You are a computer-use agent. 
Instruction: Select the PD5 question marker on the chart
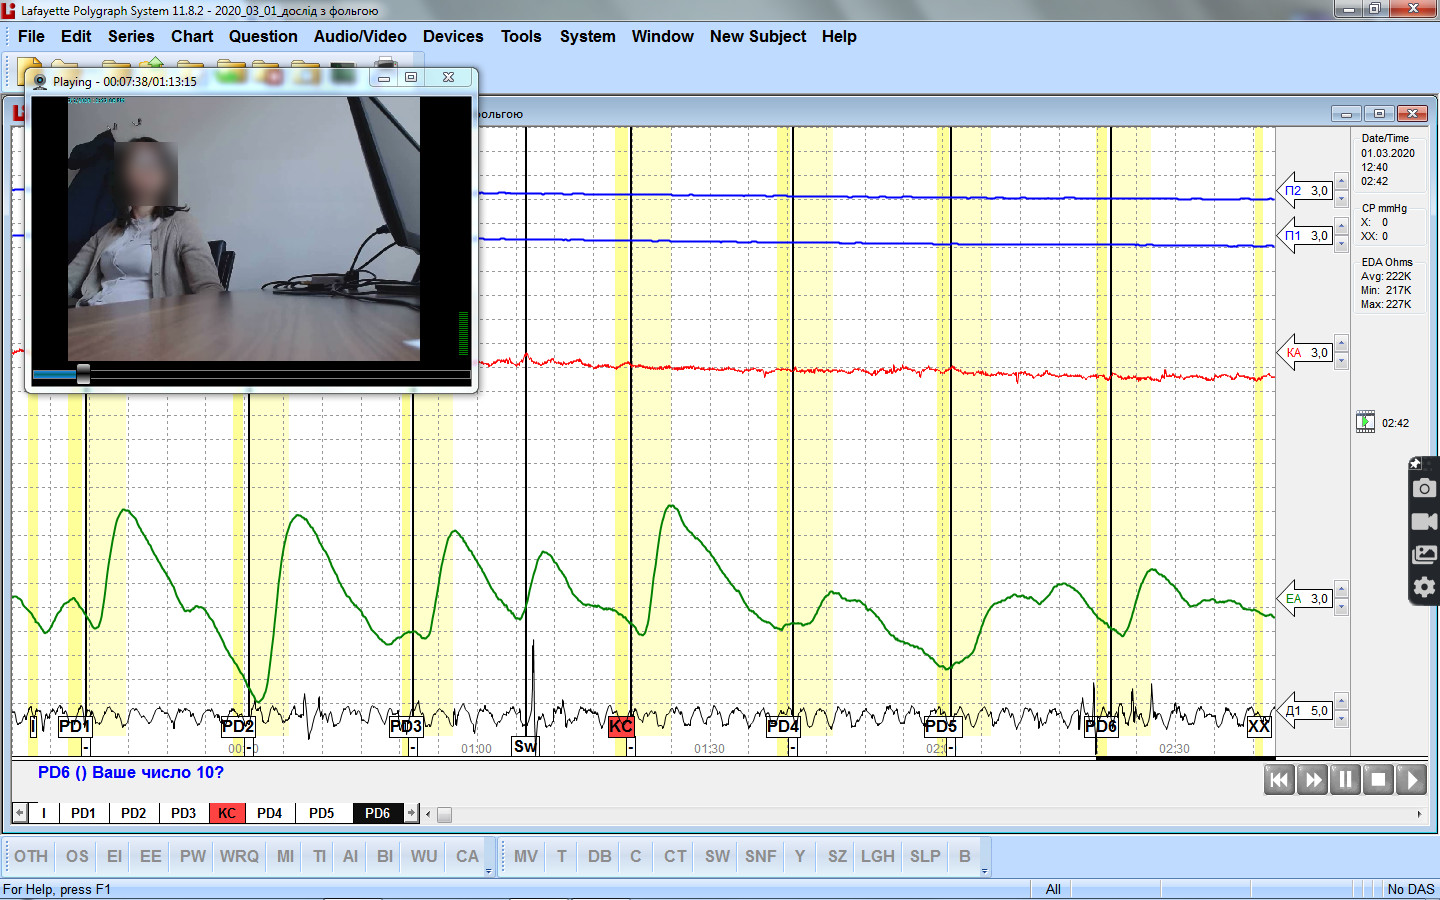click(x=940, y=726)
